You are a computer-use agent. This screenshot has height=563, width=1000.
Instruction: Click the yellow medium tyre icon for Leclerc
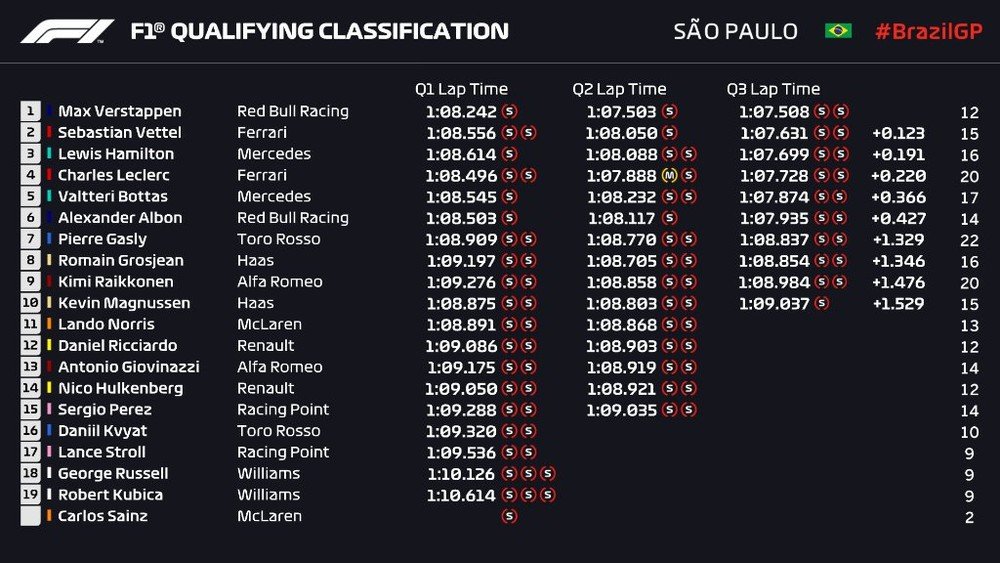(670, 176)
